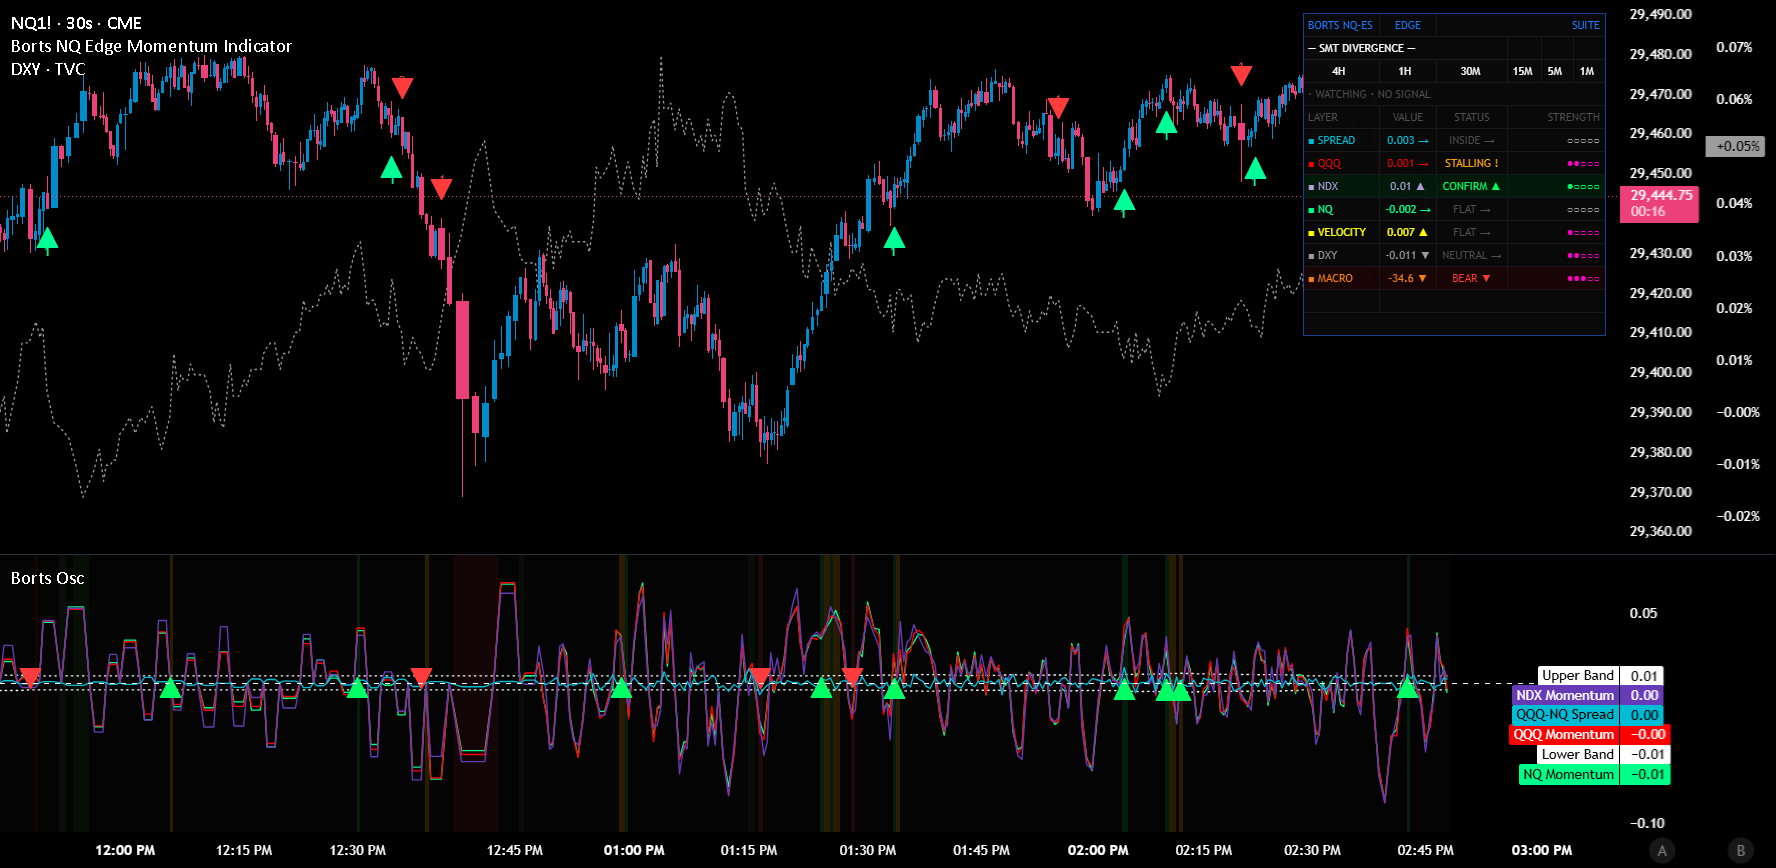The image size is (1776, 868).
Task: Select the Borts NQ Edge Momentum Indicator legend
Action: [151, 46]
